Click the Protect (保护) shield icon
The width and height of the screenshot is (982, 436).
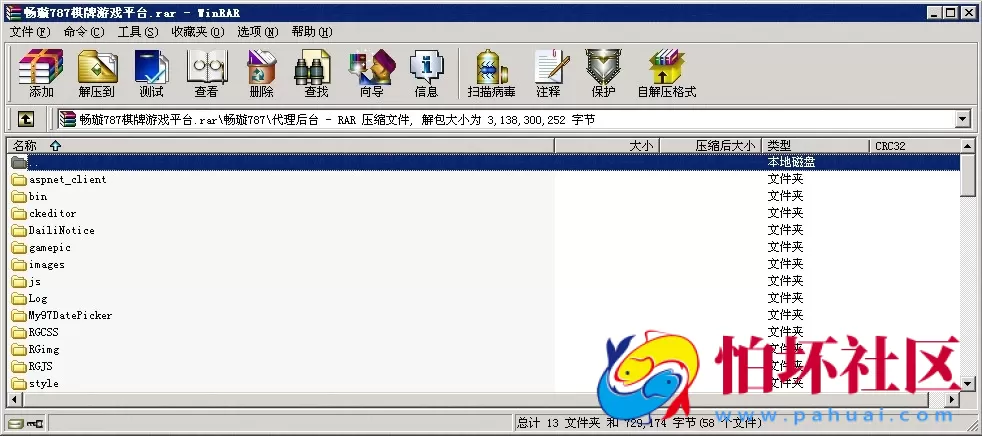tap(603, 73)
